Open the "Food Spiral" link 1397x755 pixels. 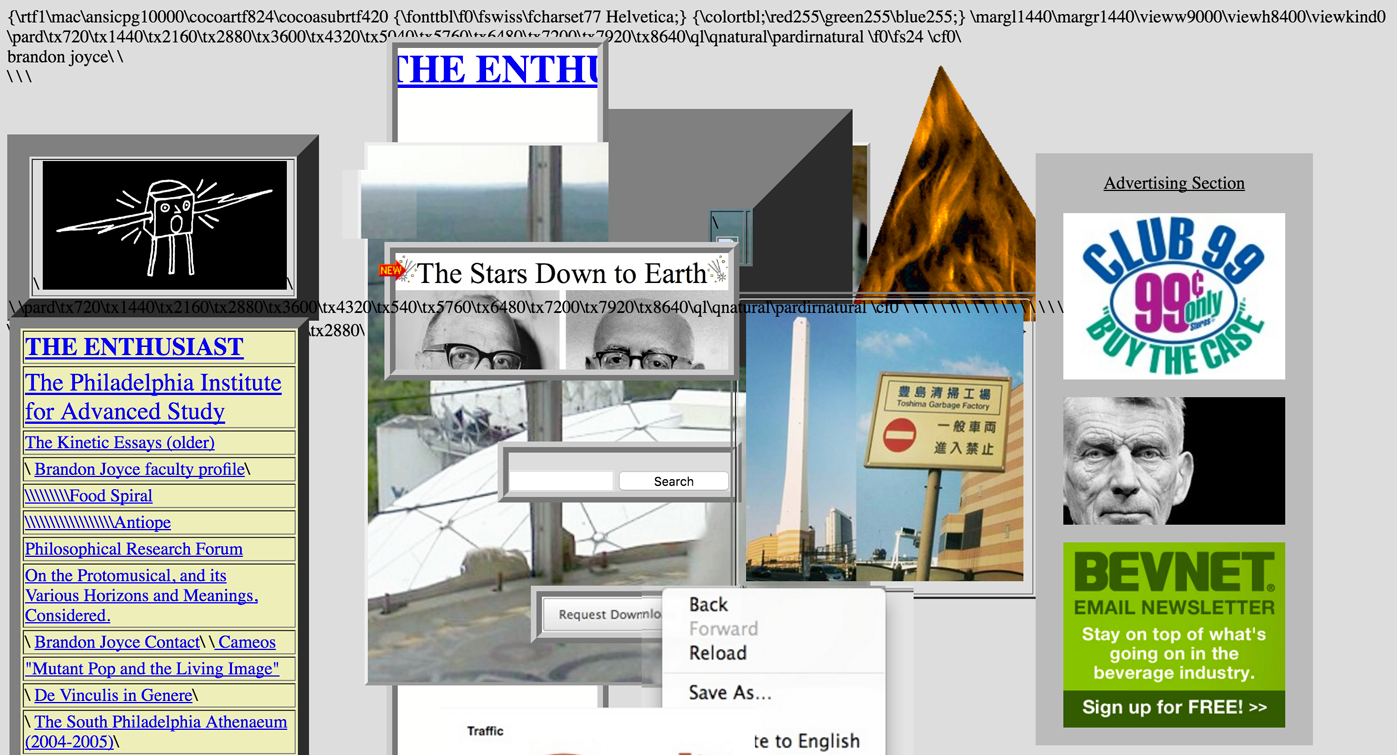pos(113,495)
